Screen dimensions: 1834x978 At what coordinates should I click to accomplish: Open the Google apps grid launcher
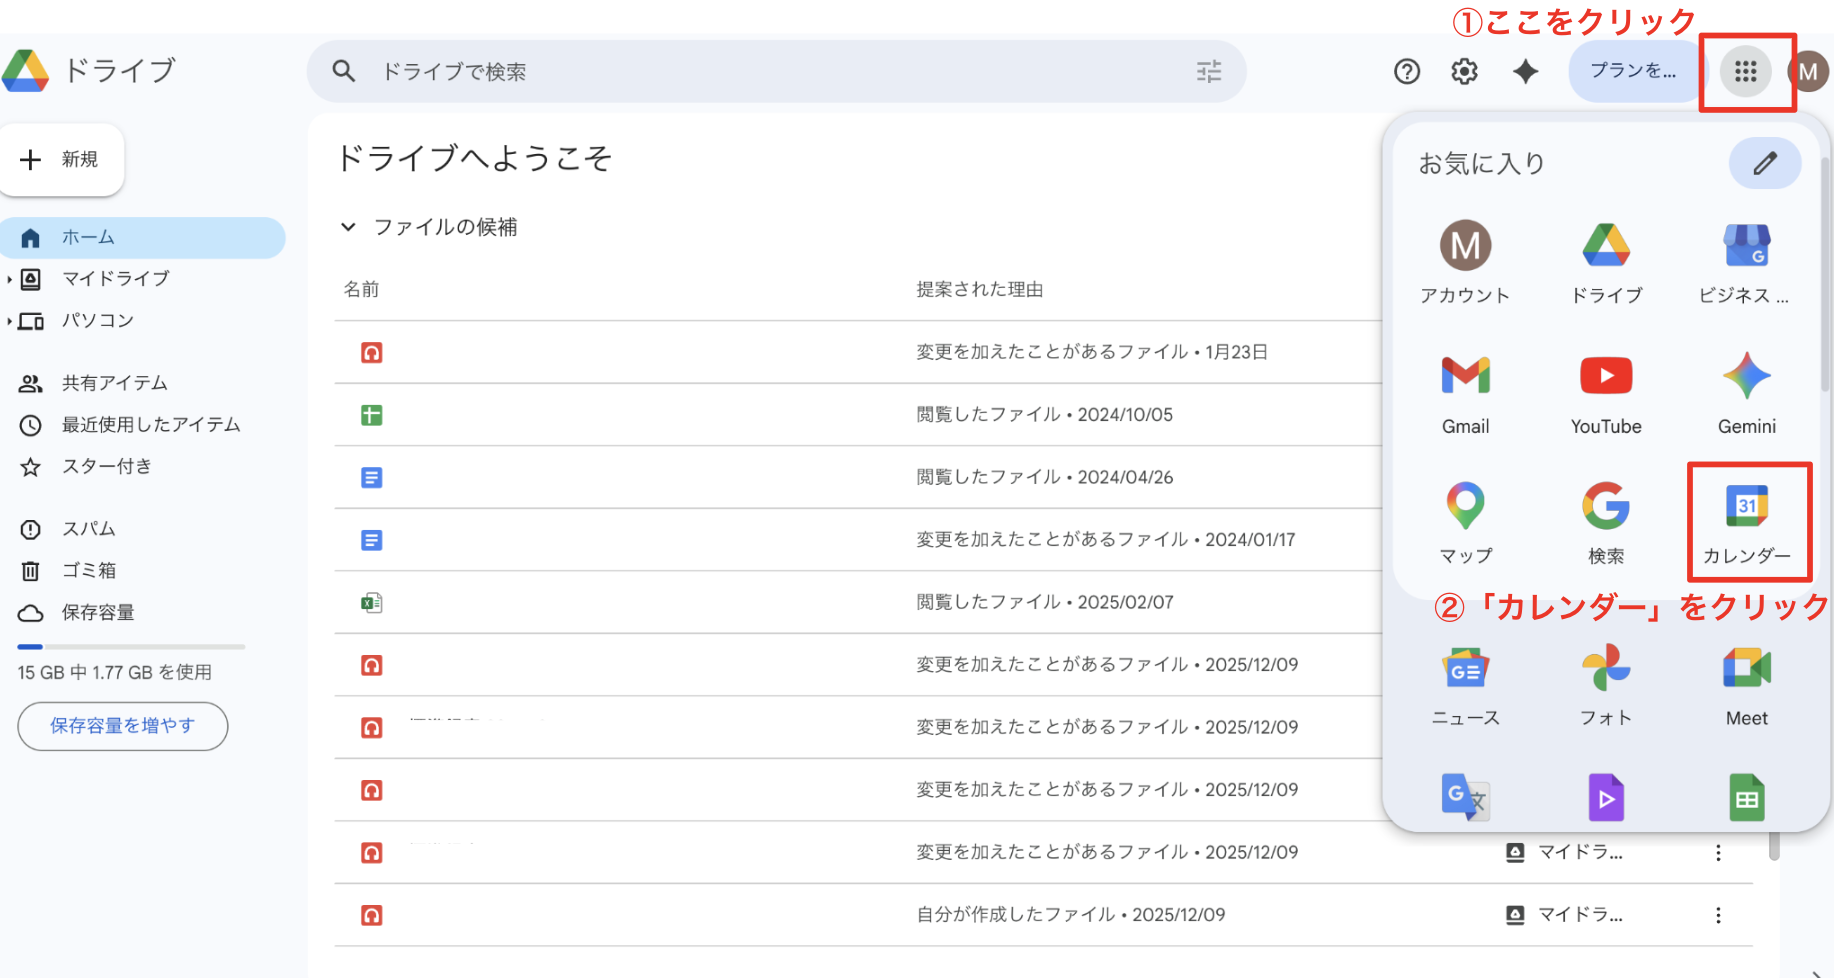click(x=1746, y=71)
